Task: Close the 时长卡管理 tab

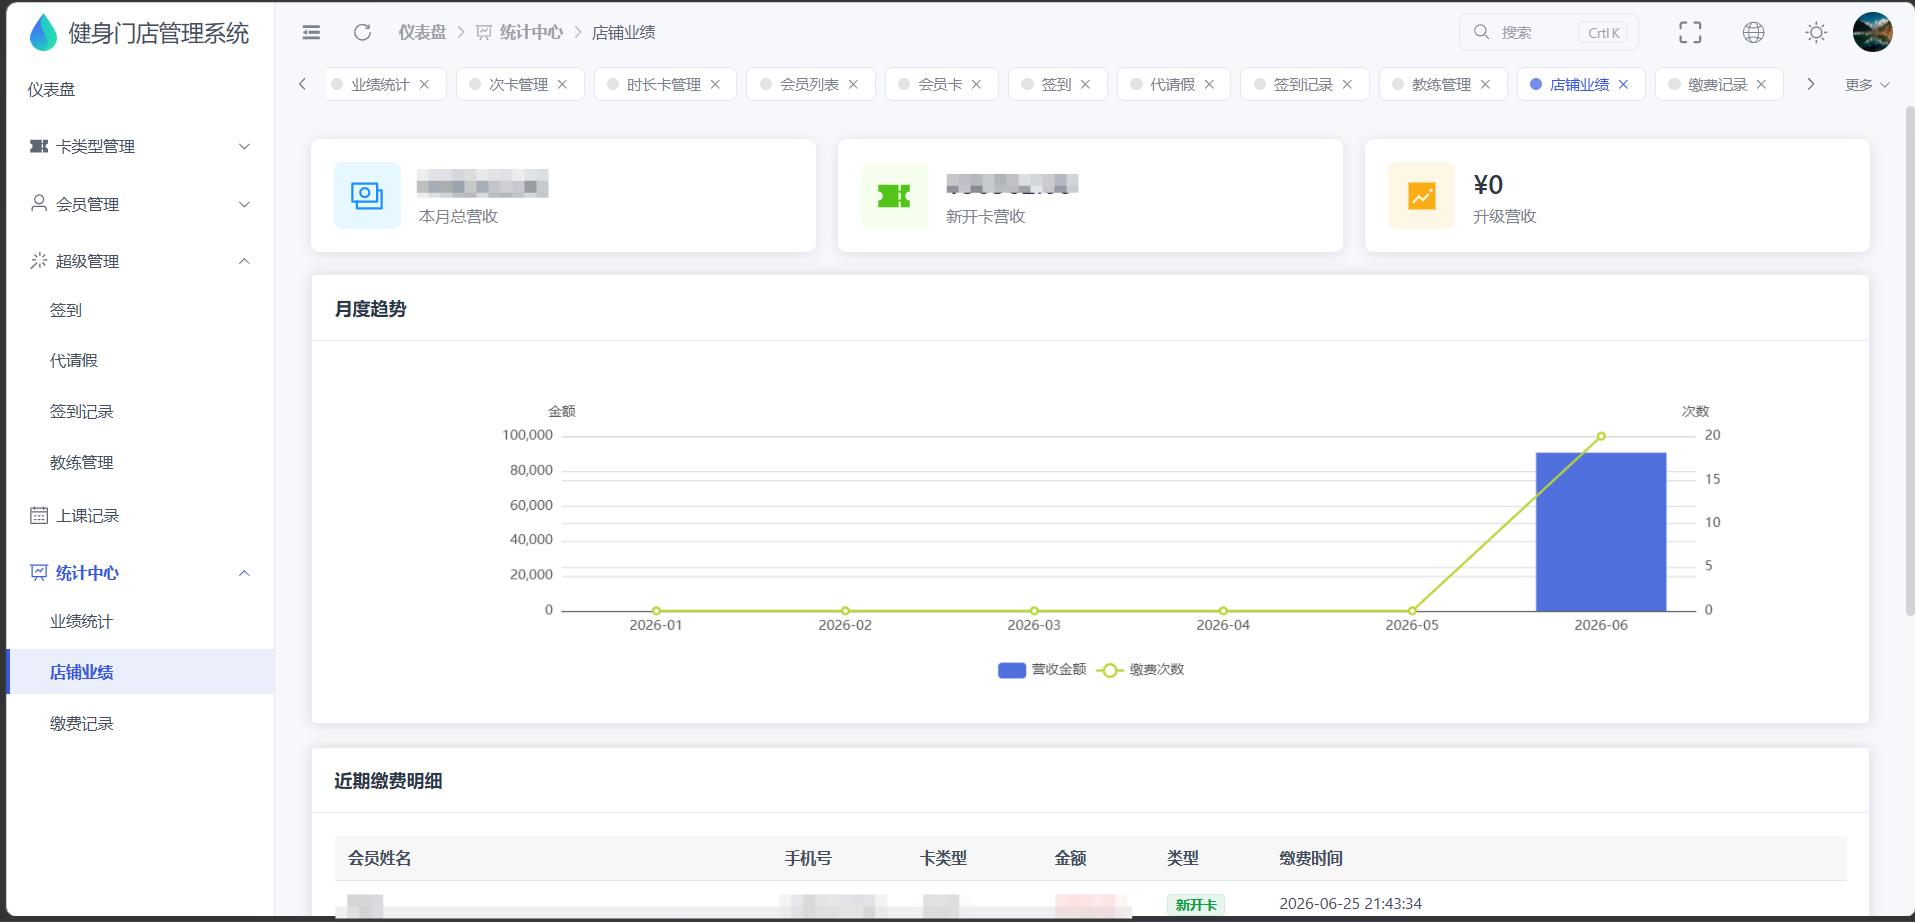Action: point(715,84)
